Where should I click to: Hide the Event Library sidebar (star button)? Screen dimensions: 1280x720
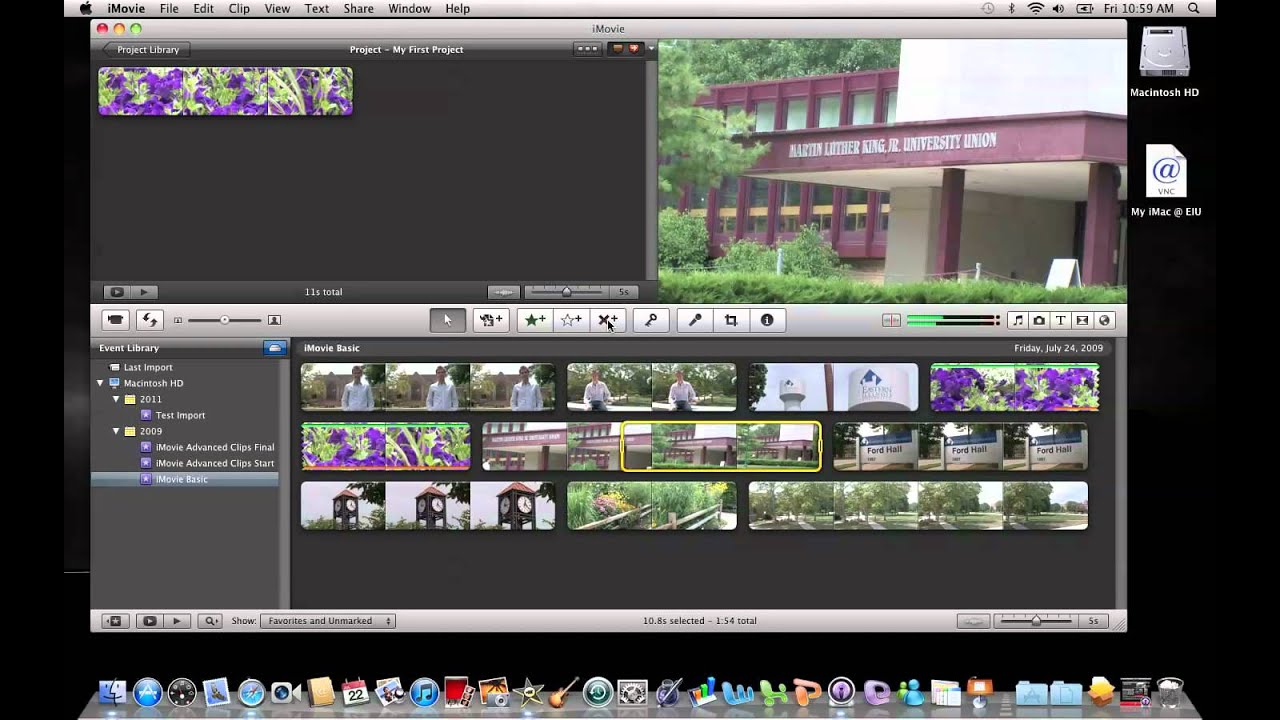[x=115, y=621]
